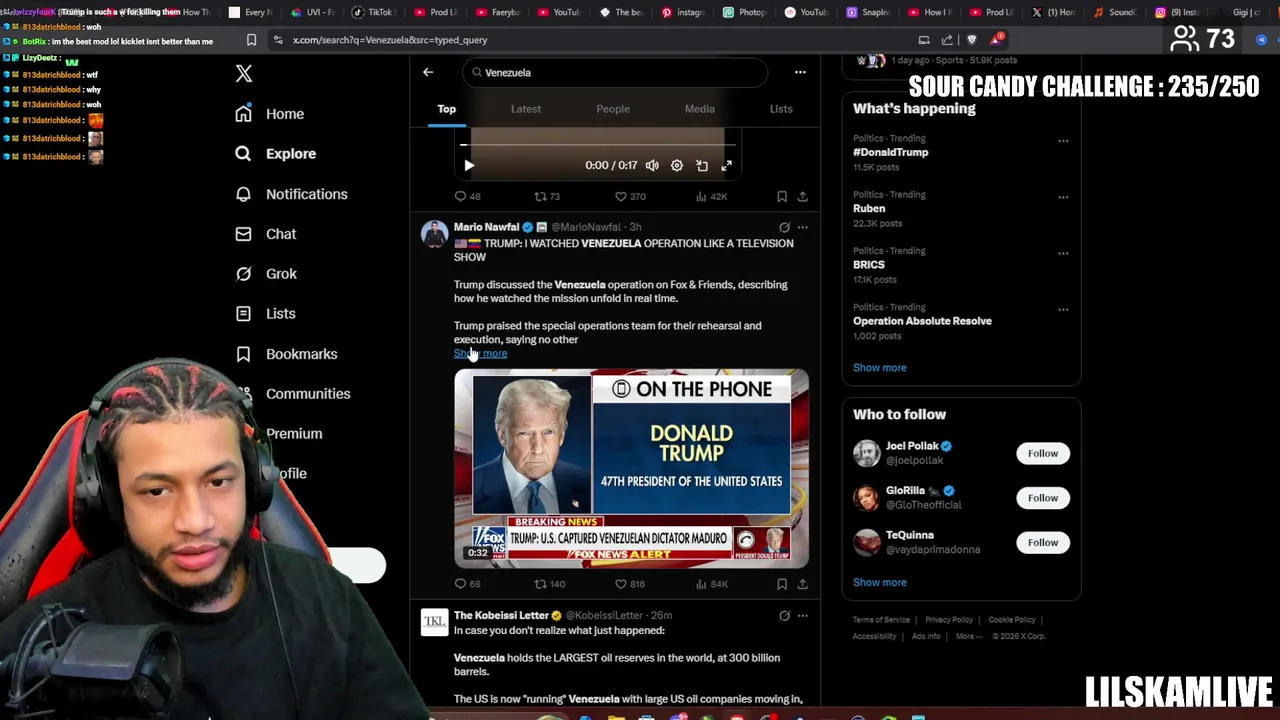The height and width of the screenshot is (720, 1280).
Task: Open the BRICS trending topic
Action: tap(869, 265)
